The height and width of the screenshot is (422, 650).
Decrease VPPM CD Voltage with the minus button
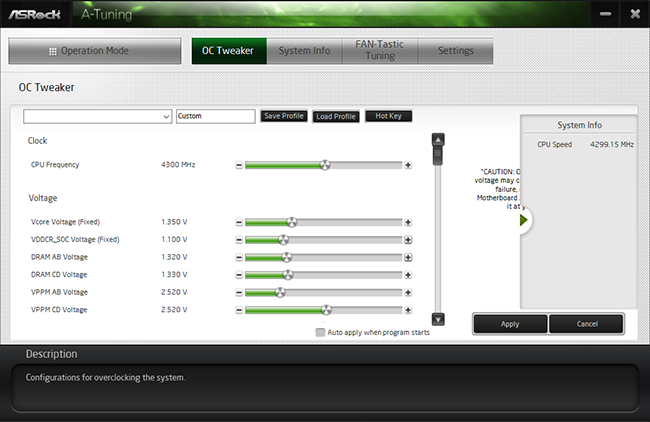(239, 310)
